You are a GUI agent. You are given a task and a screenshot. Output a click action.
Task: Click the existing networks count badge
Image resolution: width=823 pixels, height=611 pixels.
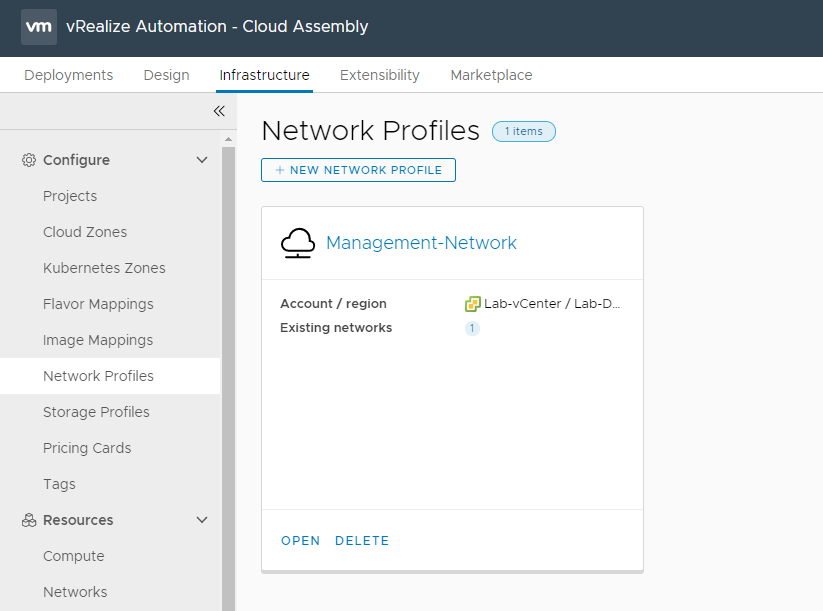click(472, 328)
